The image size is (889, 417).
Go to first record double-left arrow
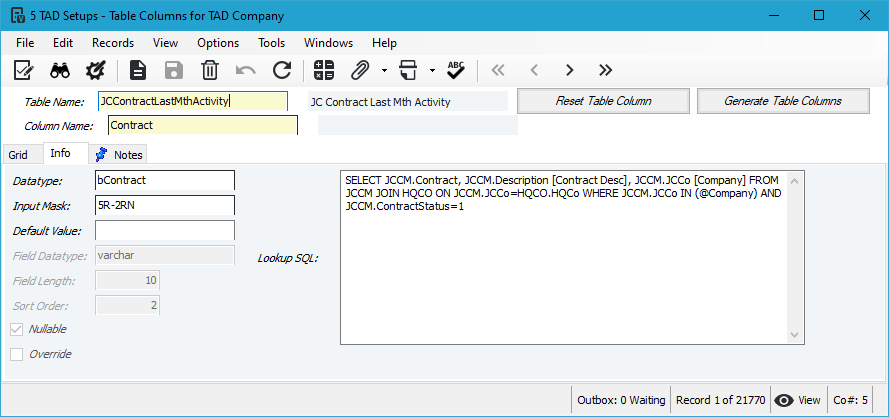click(x=498, y=70)
